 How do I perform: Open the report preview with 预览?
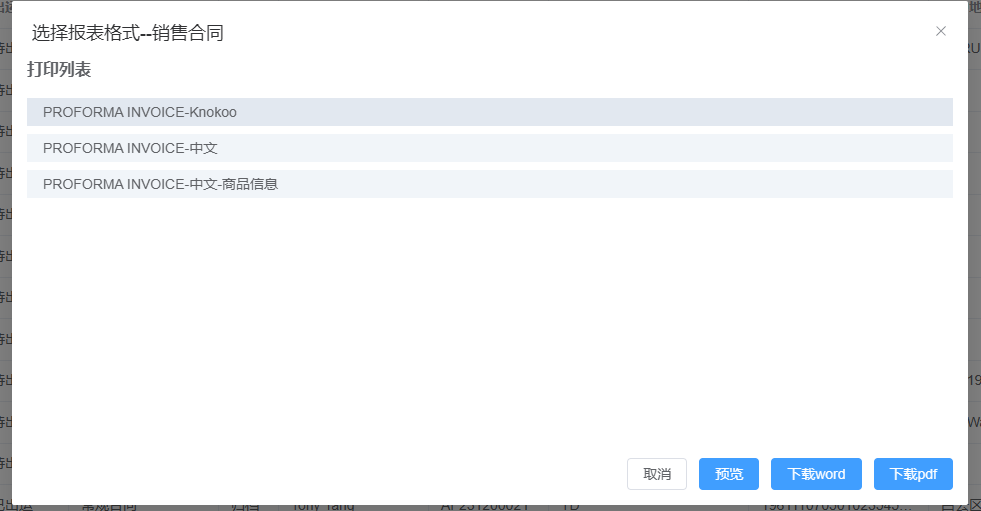(729, 474)
